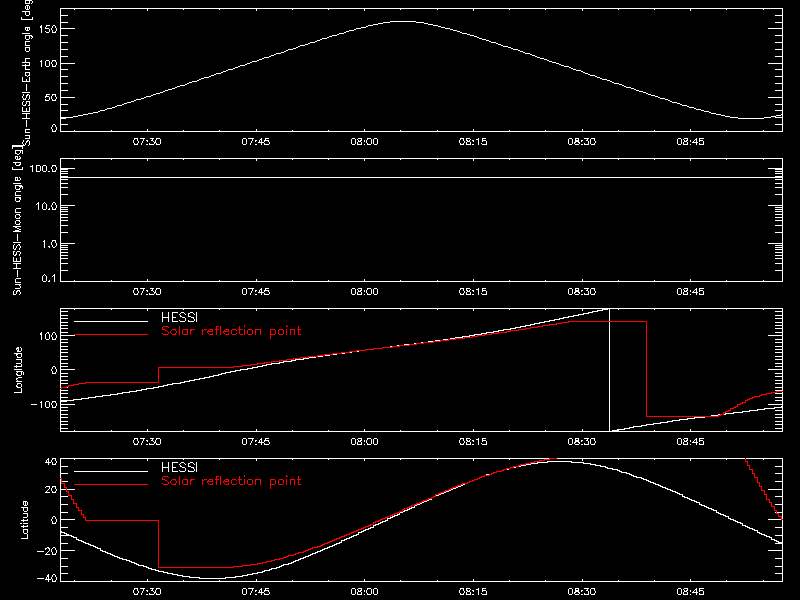Click Solar reflection point legend in Longitude plot

click(231, 331)
